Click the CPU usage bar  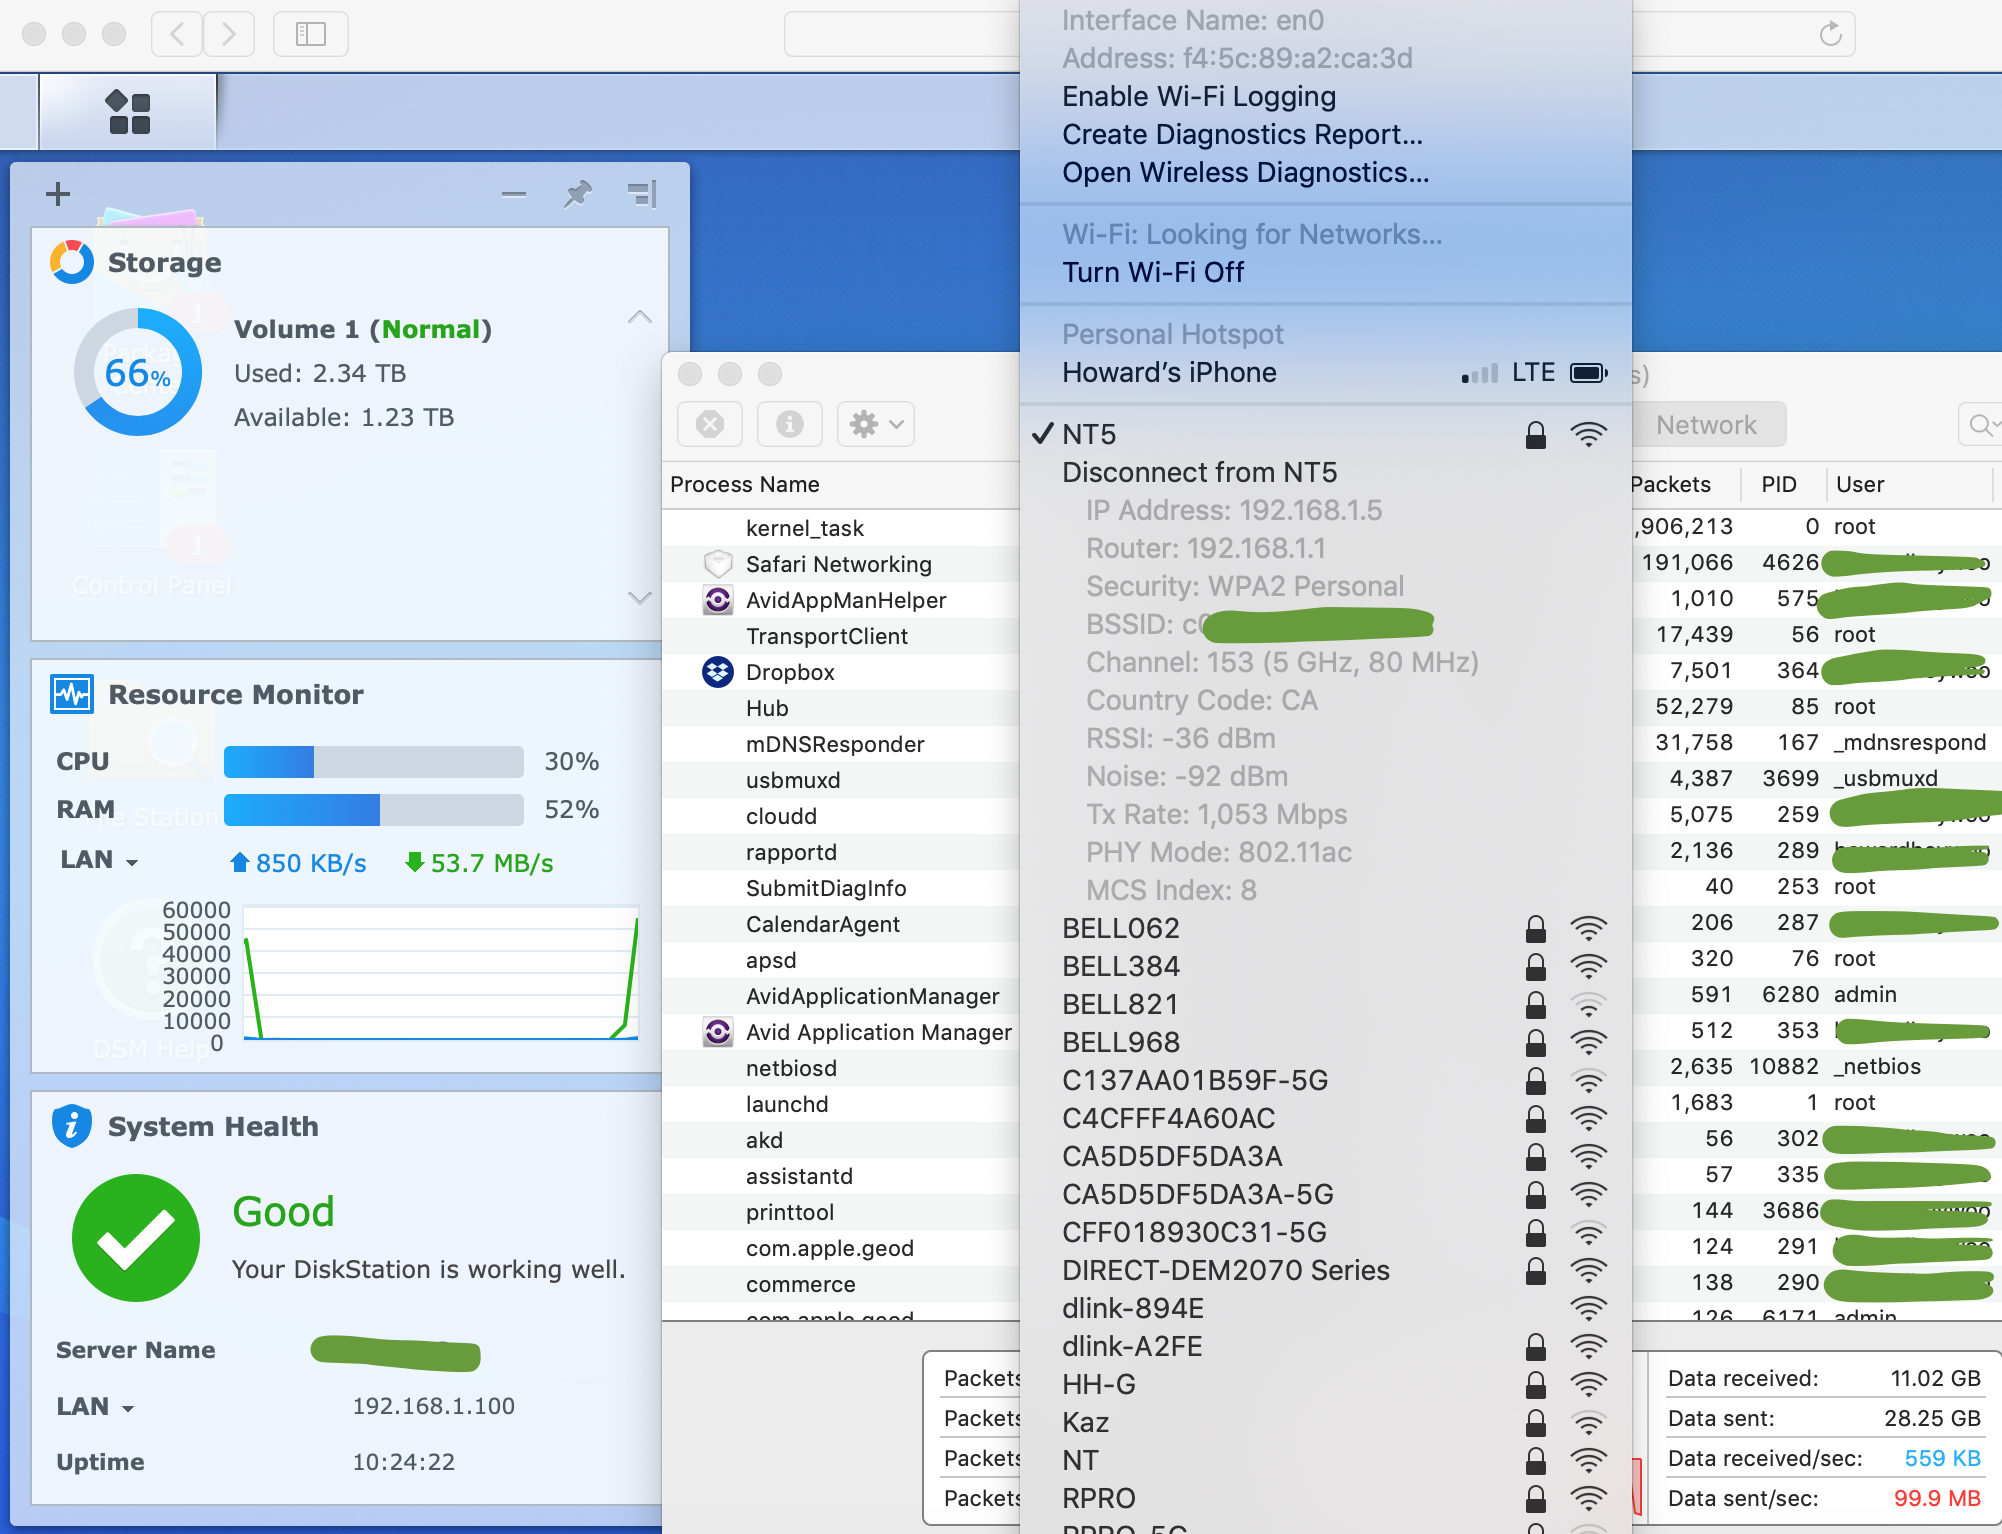point(374,762)
